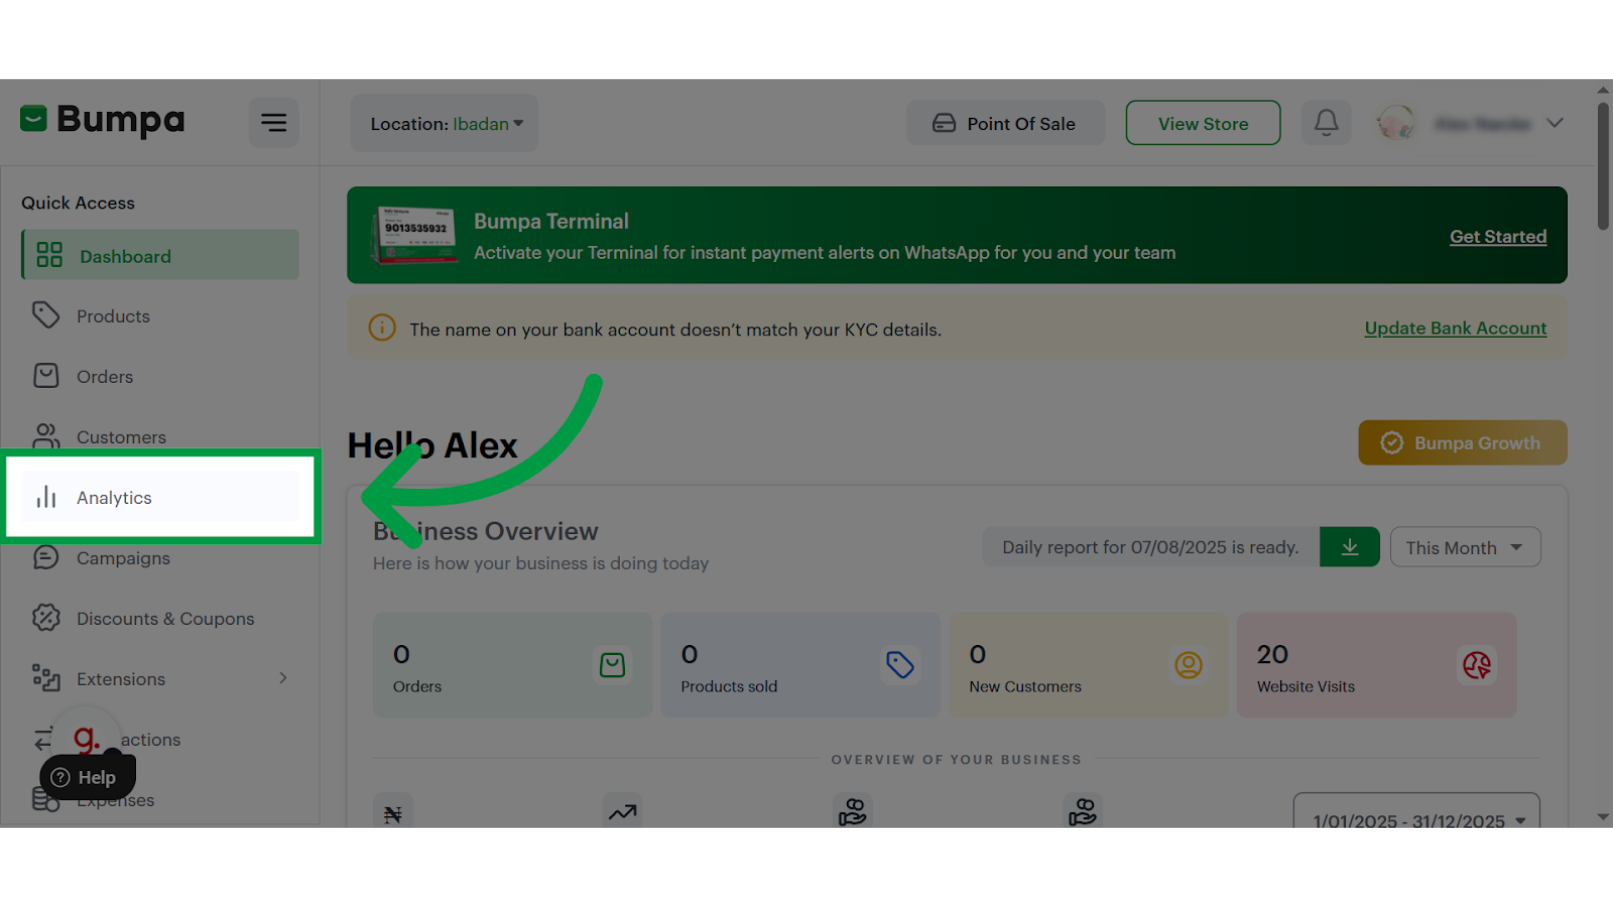The image size is (1613, 907).
Task: Click the Customers people icon
Action: 46,436
